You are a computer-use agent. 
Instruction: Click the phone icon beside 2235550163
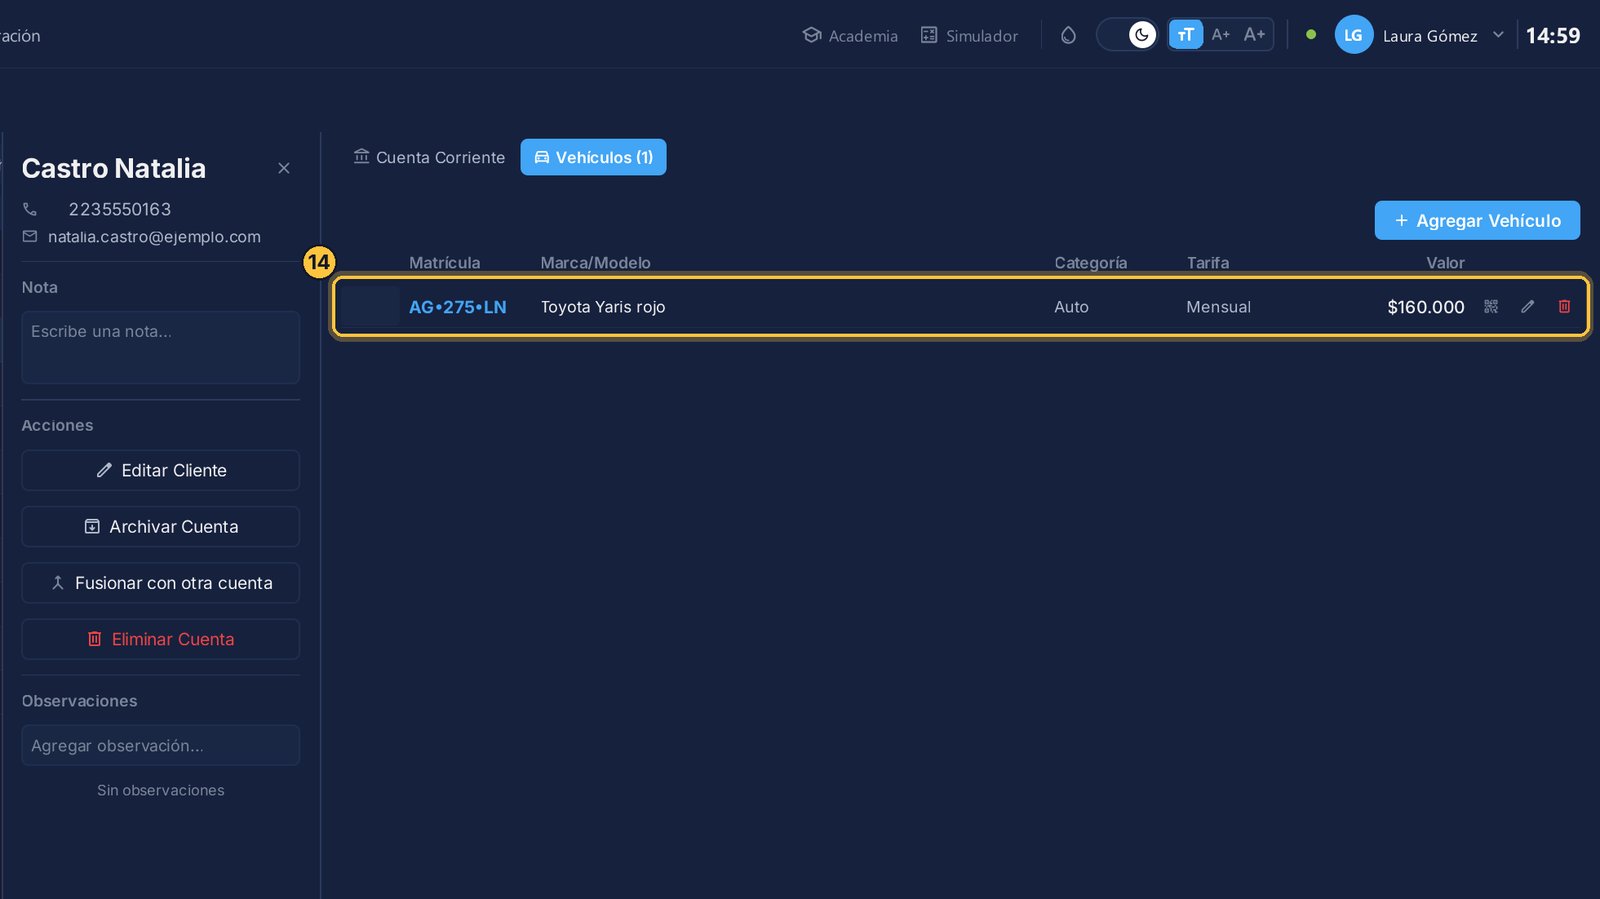click(x=30, y=209)
